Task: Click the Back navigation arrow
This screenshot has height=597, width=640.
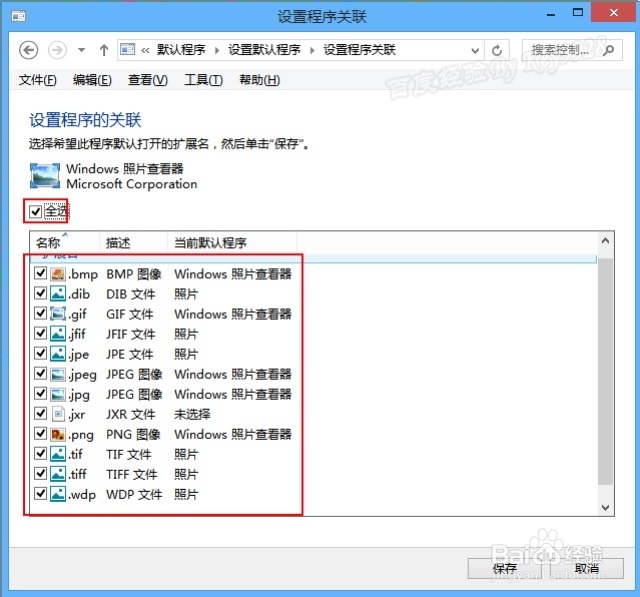Action: click(29, 50)
